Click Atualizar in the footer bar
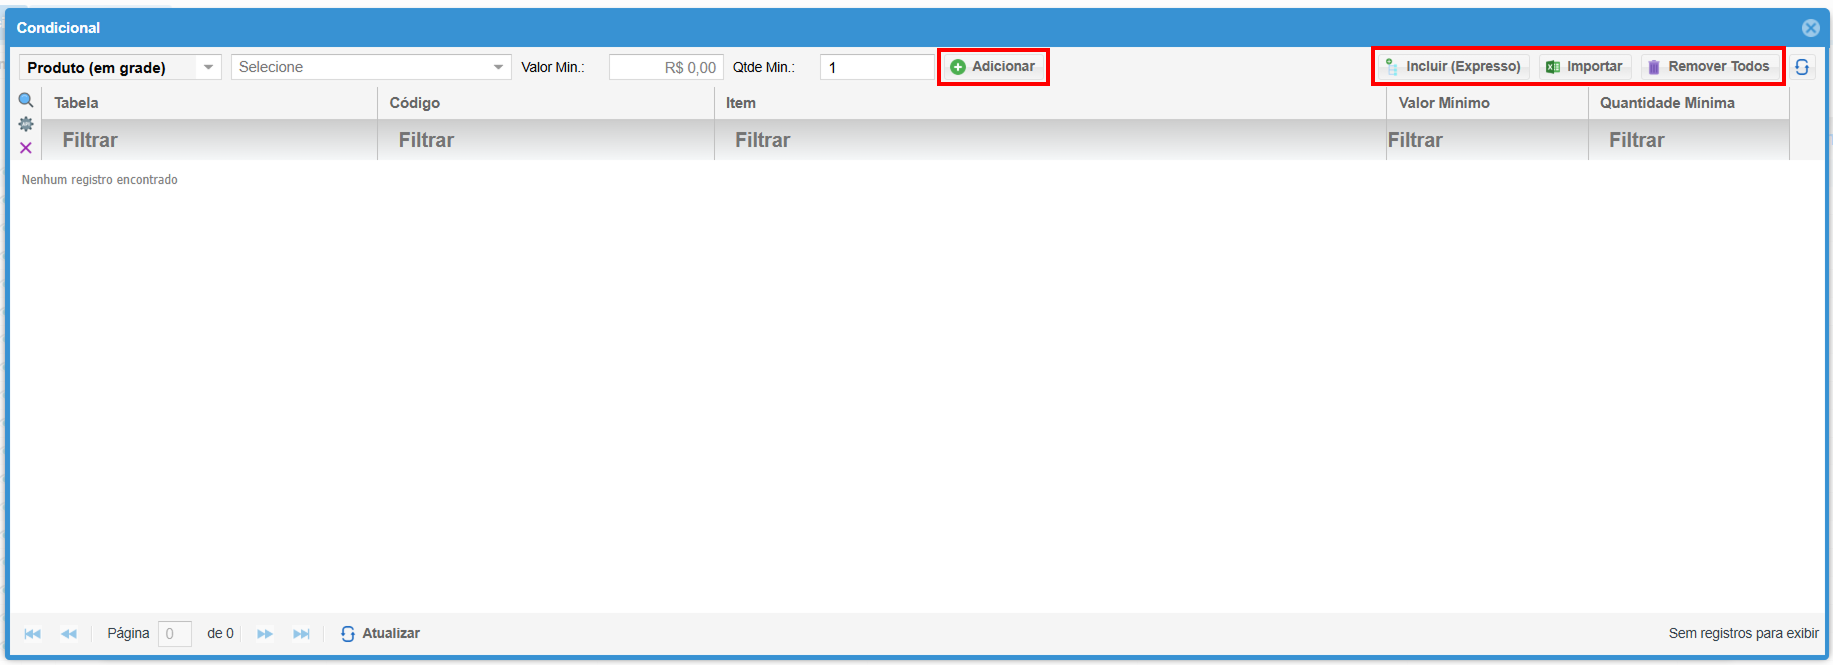The image size is (1833, 665). click(380, 634)
